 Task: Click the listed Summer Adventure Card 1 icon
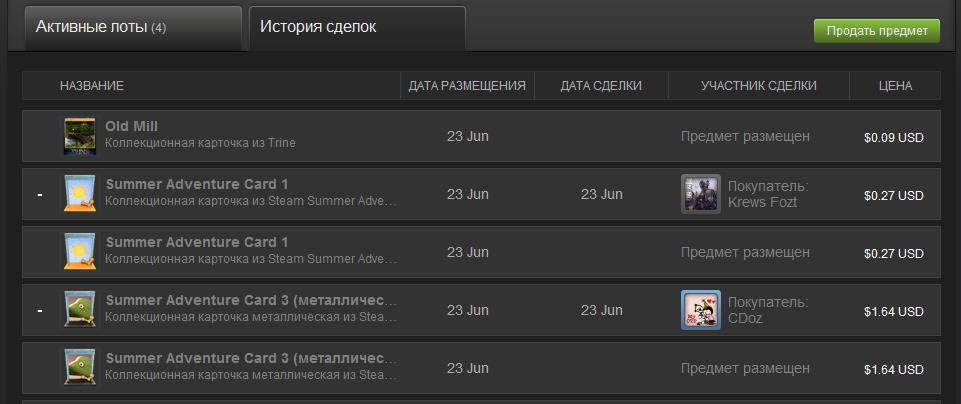click(x=80, y=252)
